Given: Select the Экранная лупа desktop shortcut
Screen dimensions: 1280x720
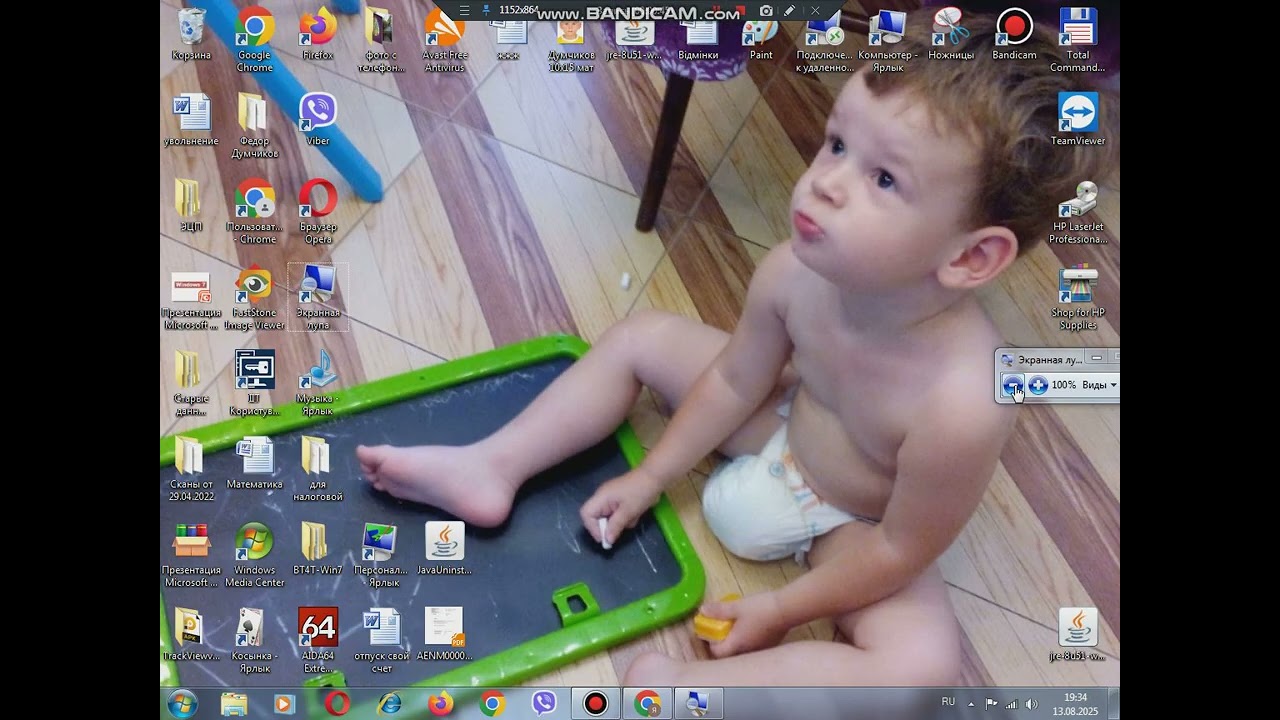Looking at the screenshot, I should point(318,299).
